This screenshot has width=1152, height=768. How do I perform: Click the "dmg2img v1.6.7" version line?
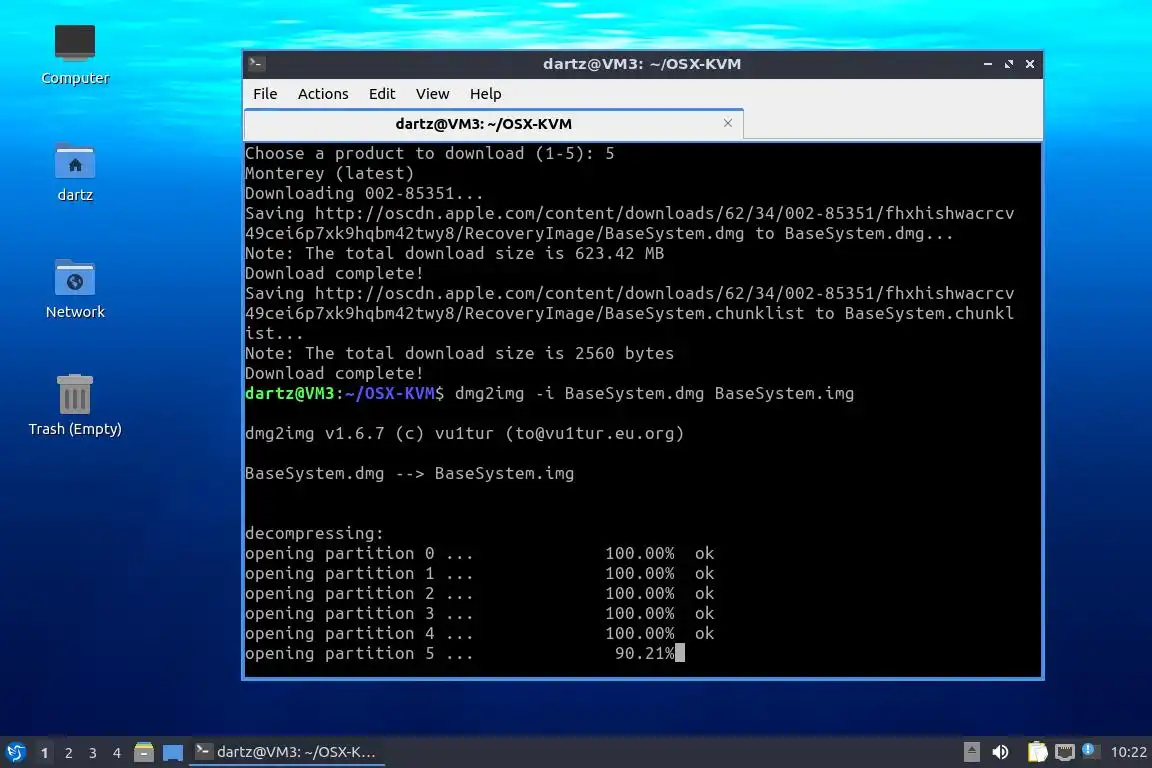click(464, 434)
